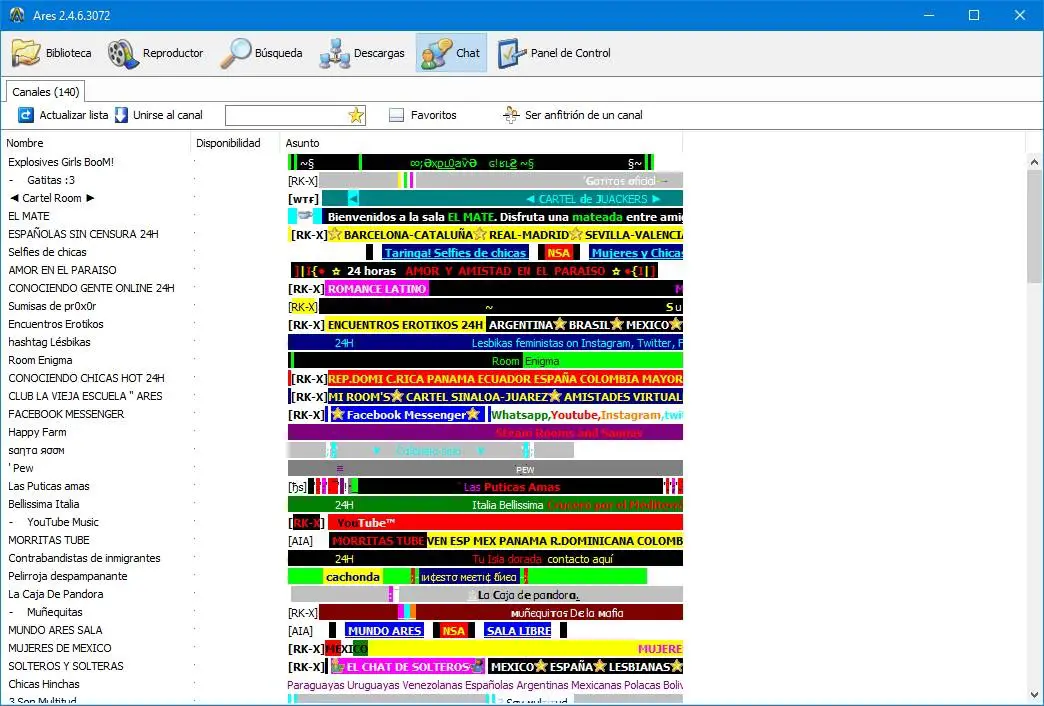Select channel "La Caja De Pandora"
This screenshot has width=1044, height=706.
[x=55, y=593]
